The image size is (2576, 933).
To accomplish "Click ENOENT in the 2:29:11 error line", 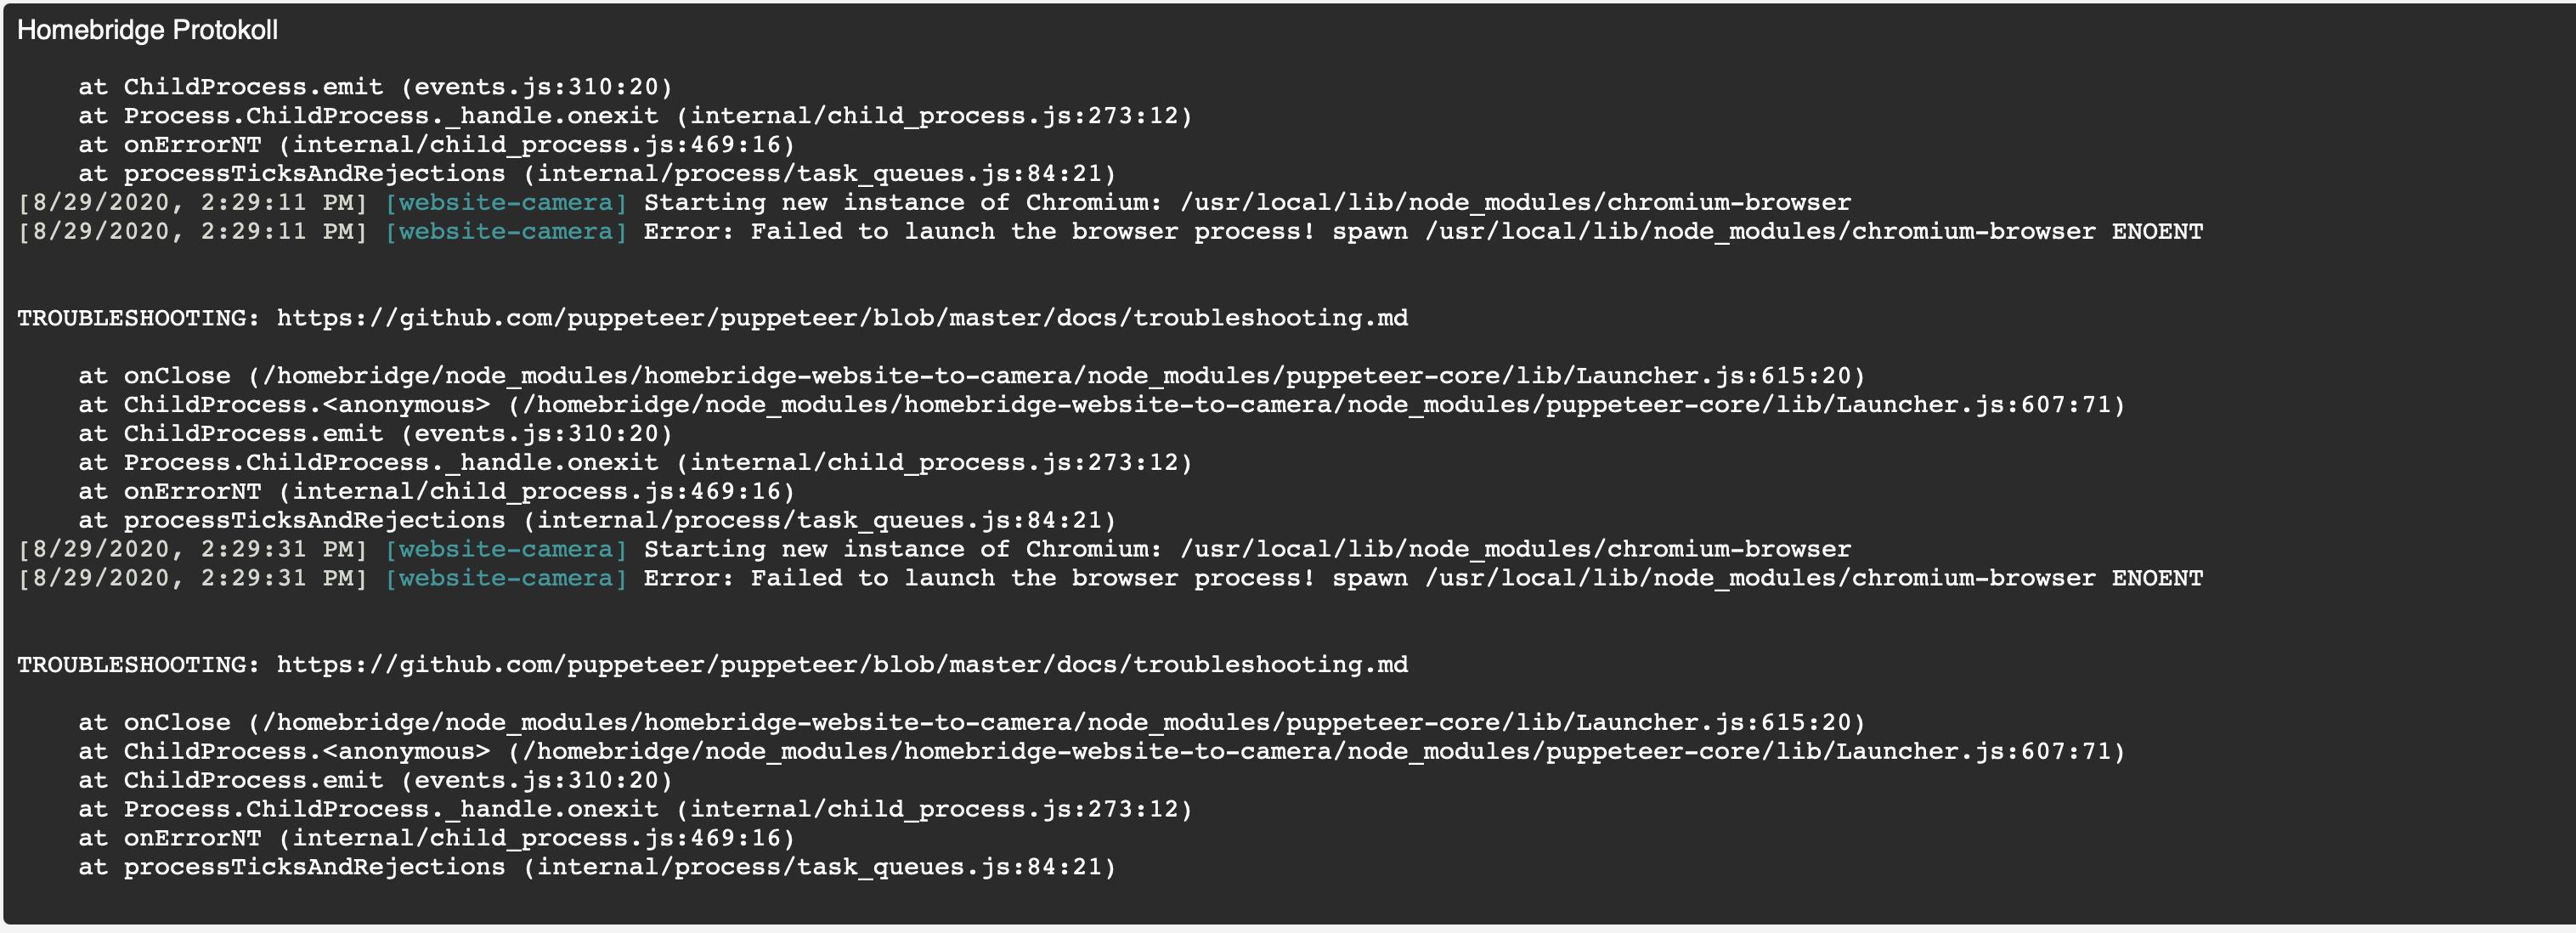I will 2156,232.
